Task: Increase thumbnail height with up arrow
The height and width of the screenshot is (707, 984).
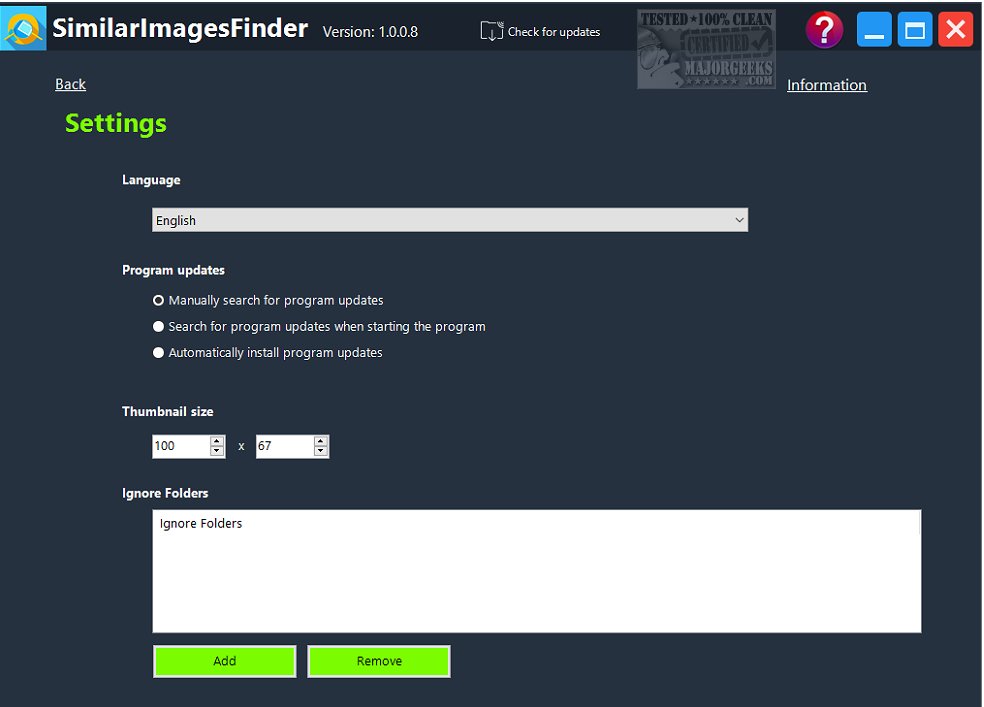Action: (x=321, y=441)
